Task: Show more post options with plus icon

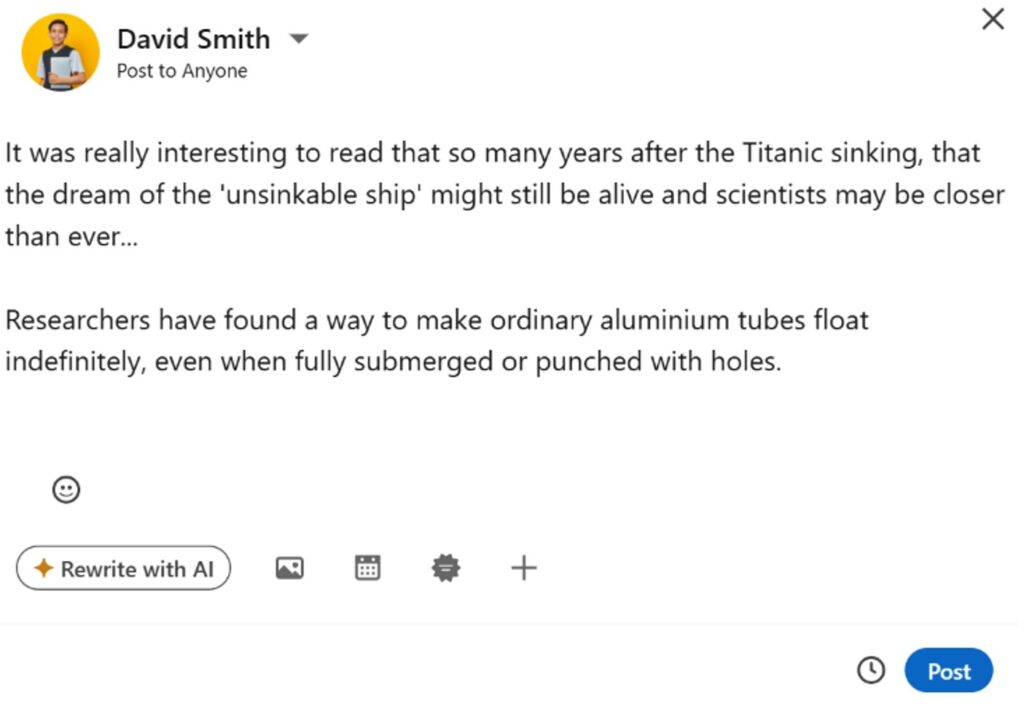Action: coord(523,568)
